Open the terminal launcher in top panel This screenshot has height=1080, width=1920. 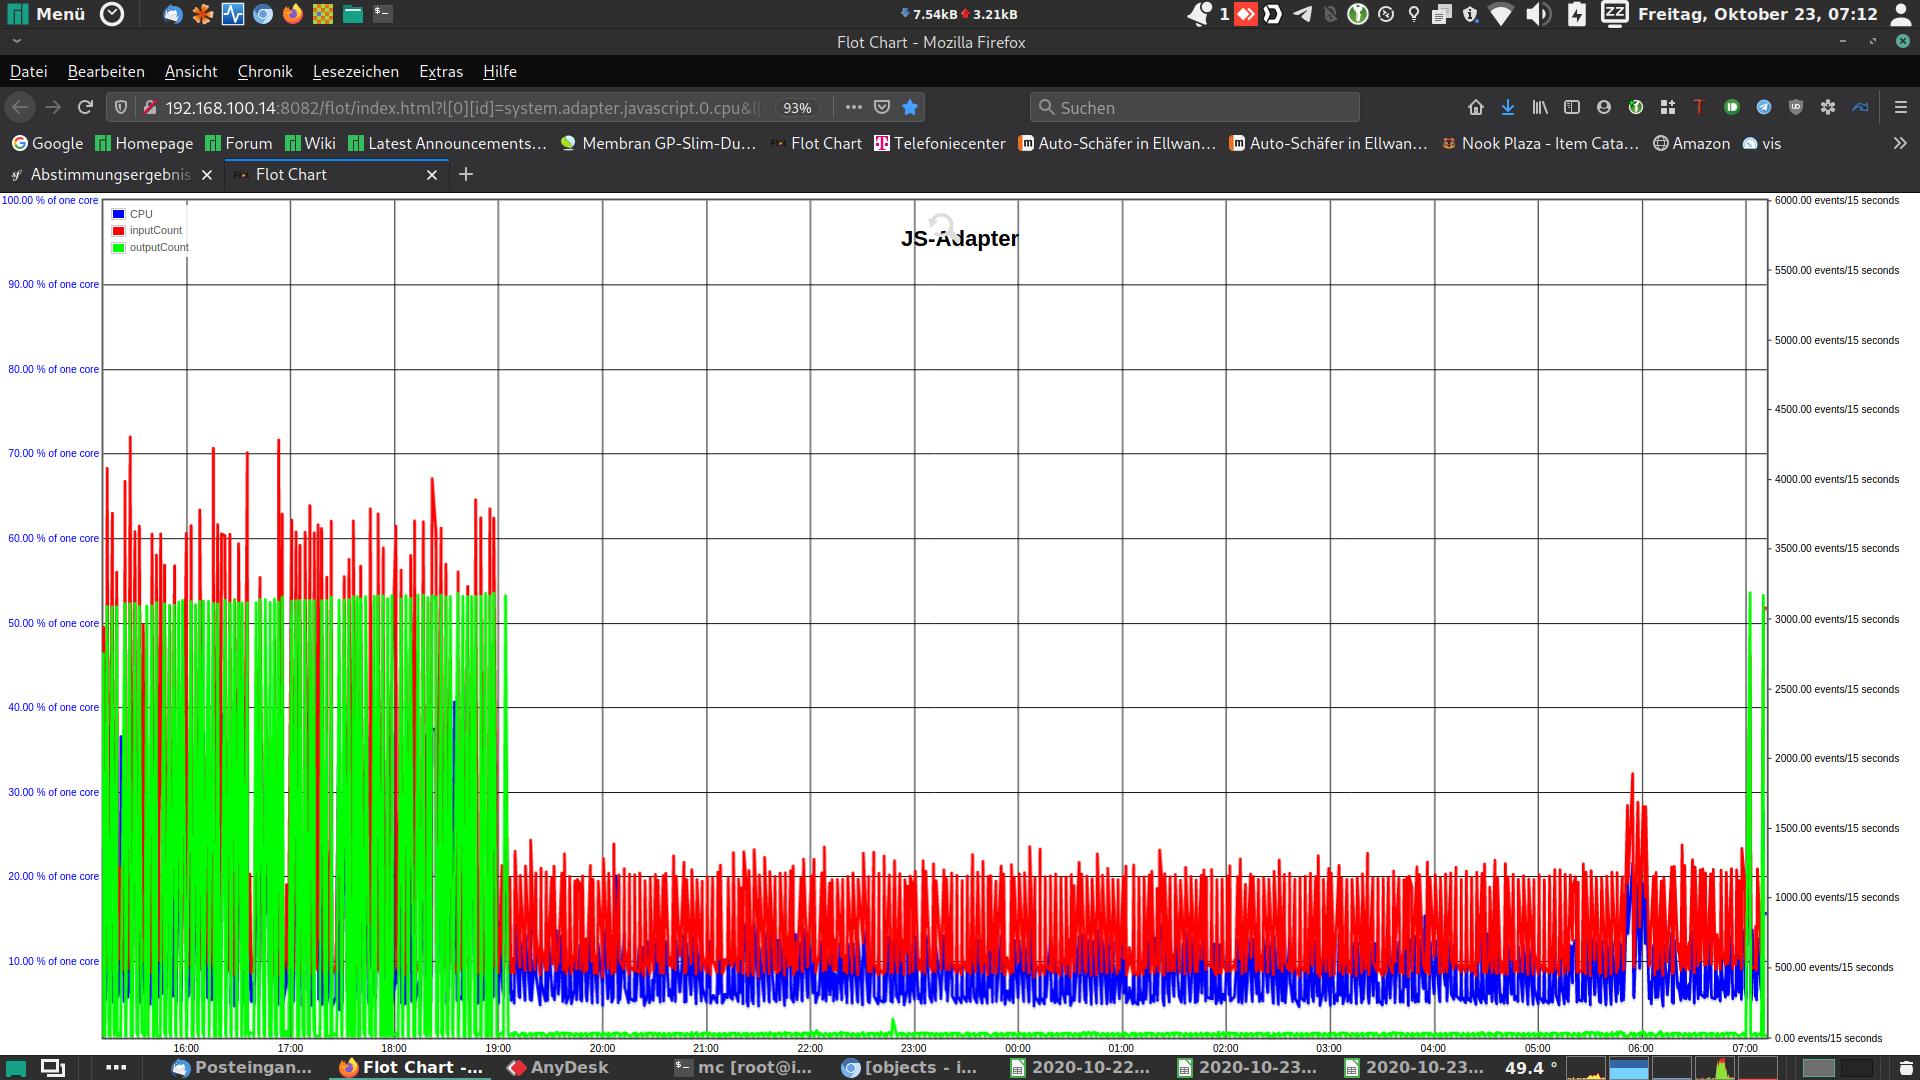coord(383,14)
